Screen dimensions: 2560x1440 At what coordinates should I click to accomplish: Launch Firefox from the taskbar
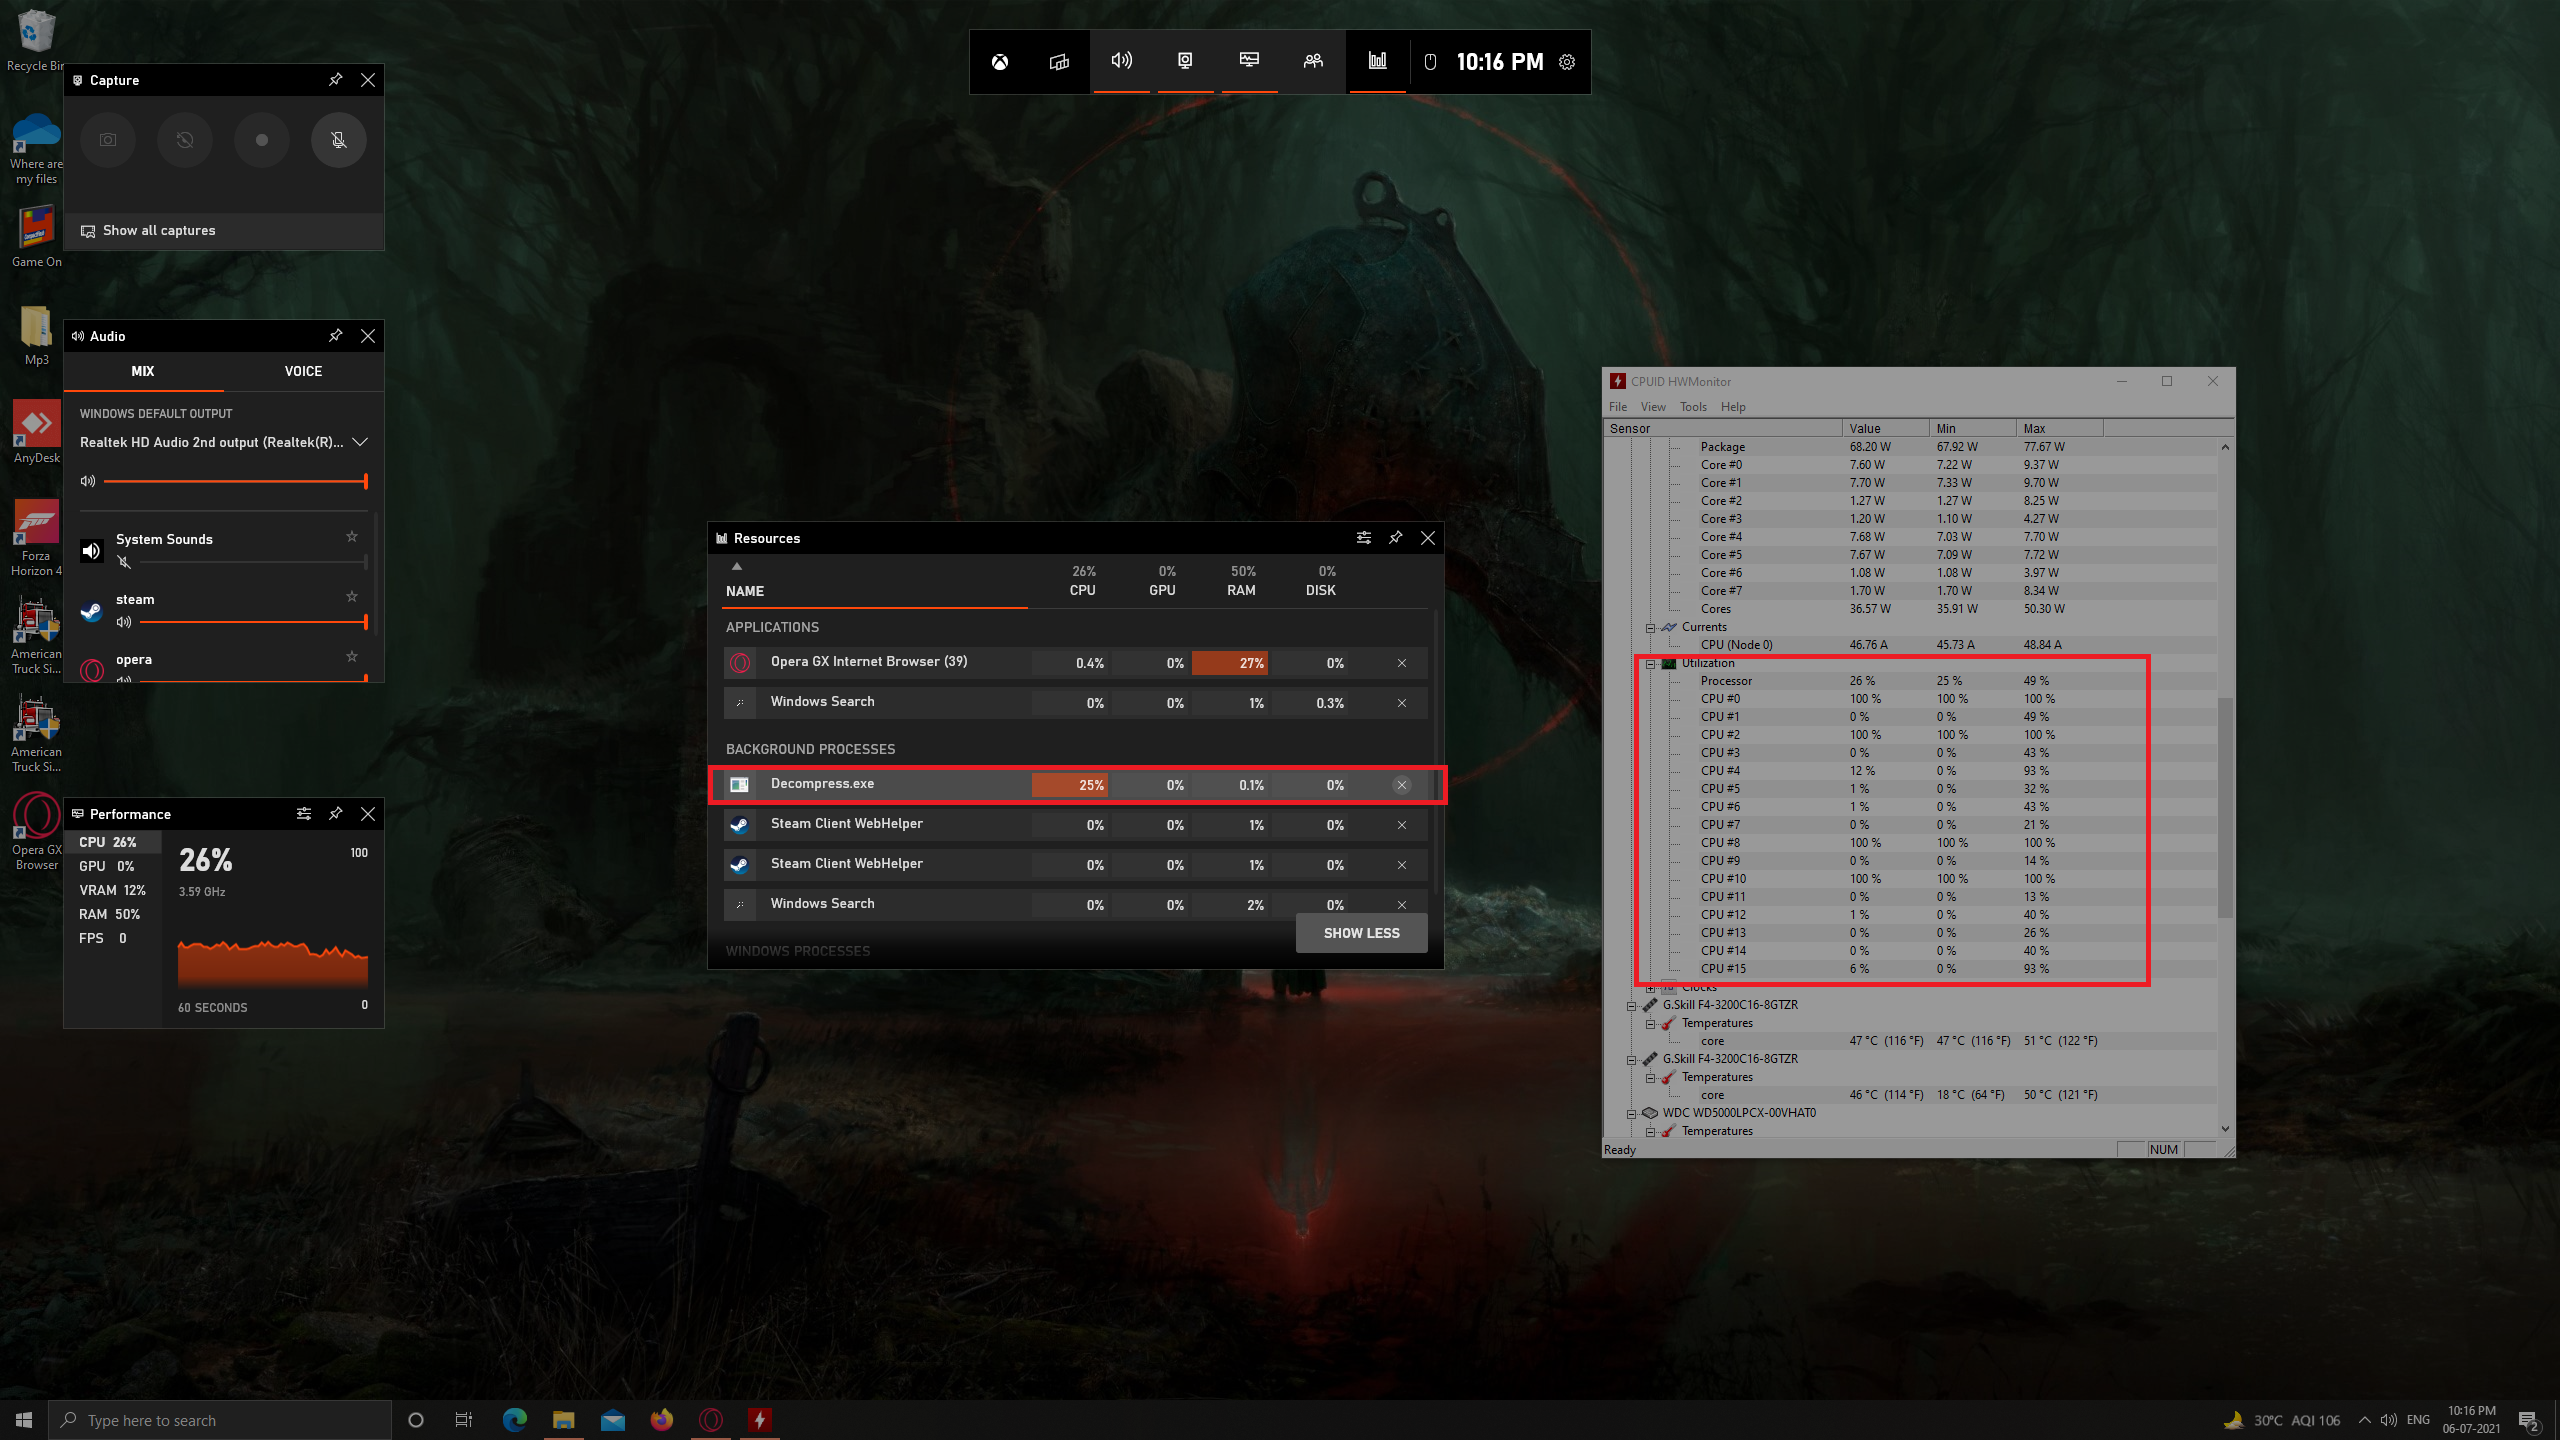pos(662,1420)
